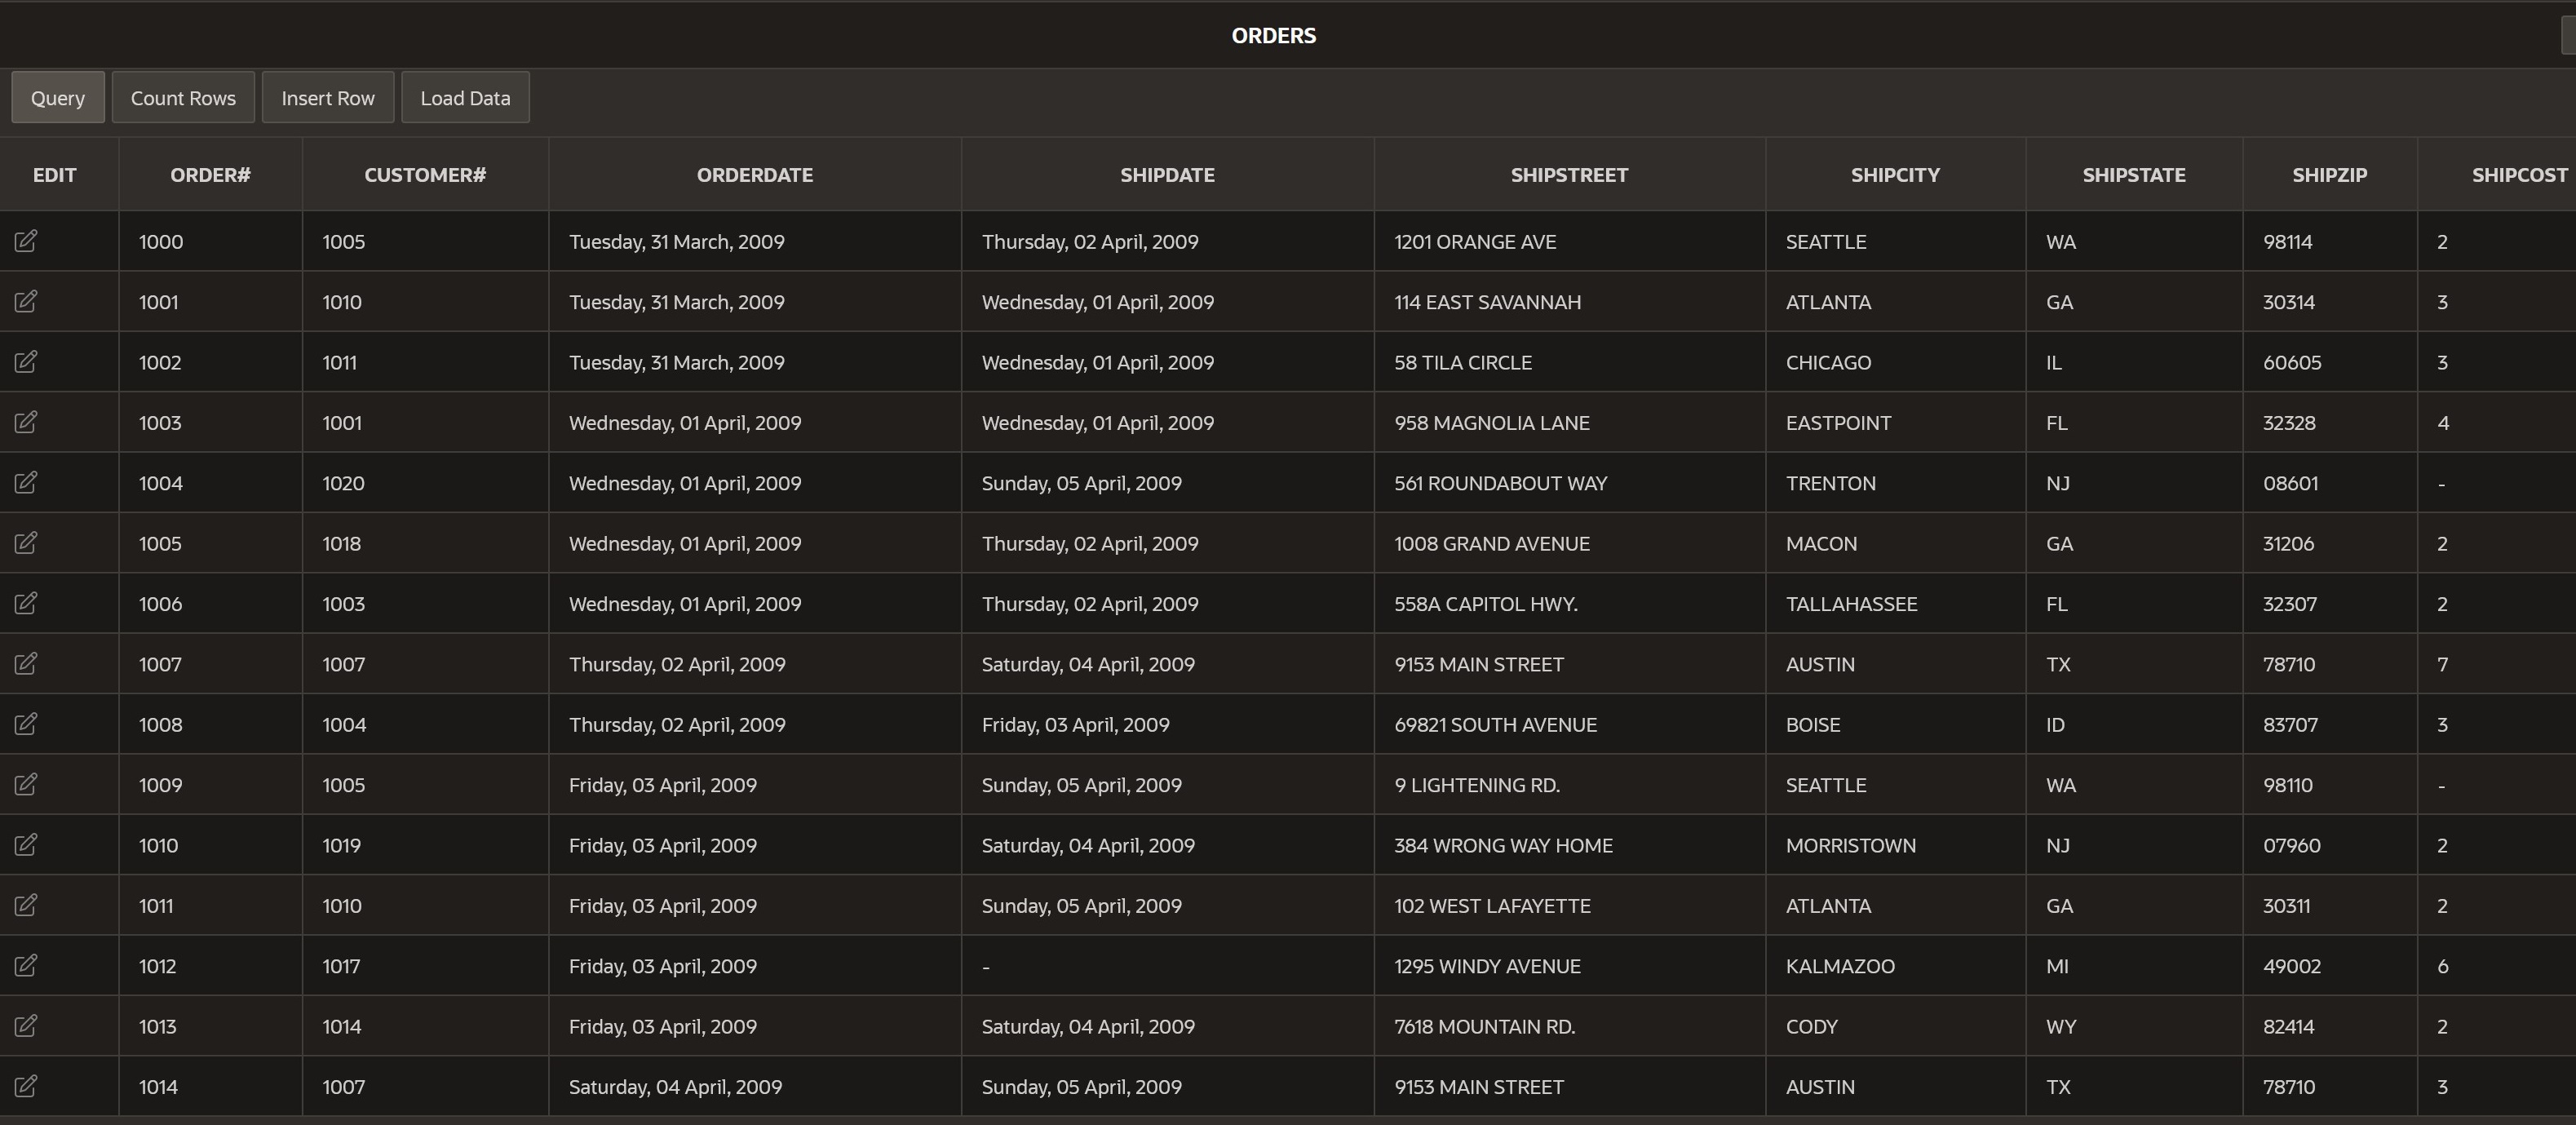The width and height of the screenshot is (2576, 1125).
Task: Edit the row for order 1000
Action: click(x=27, y=241)
